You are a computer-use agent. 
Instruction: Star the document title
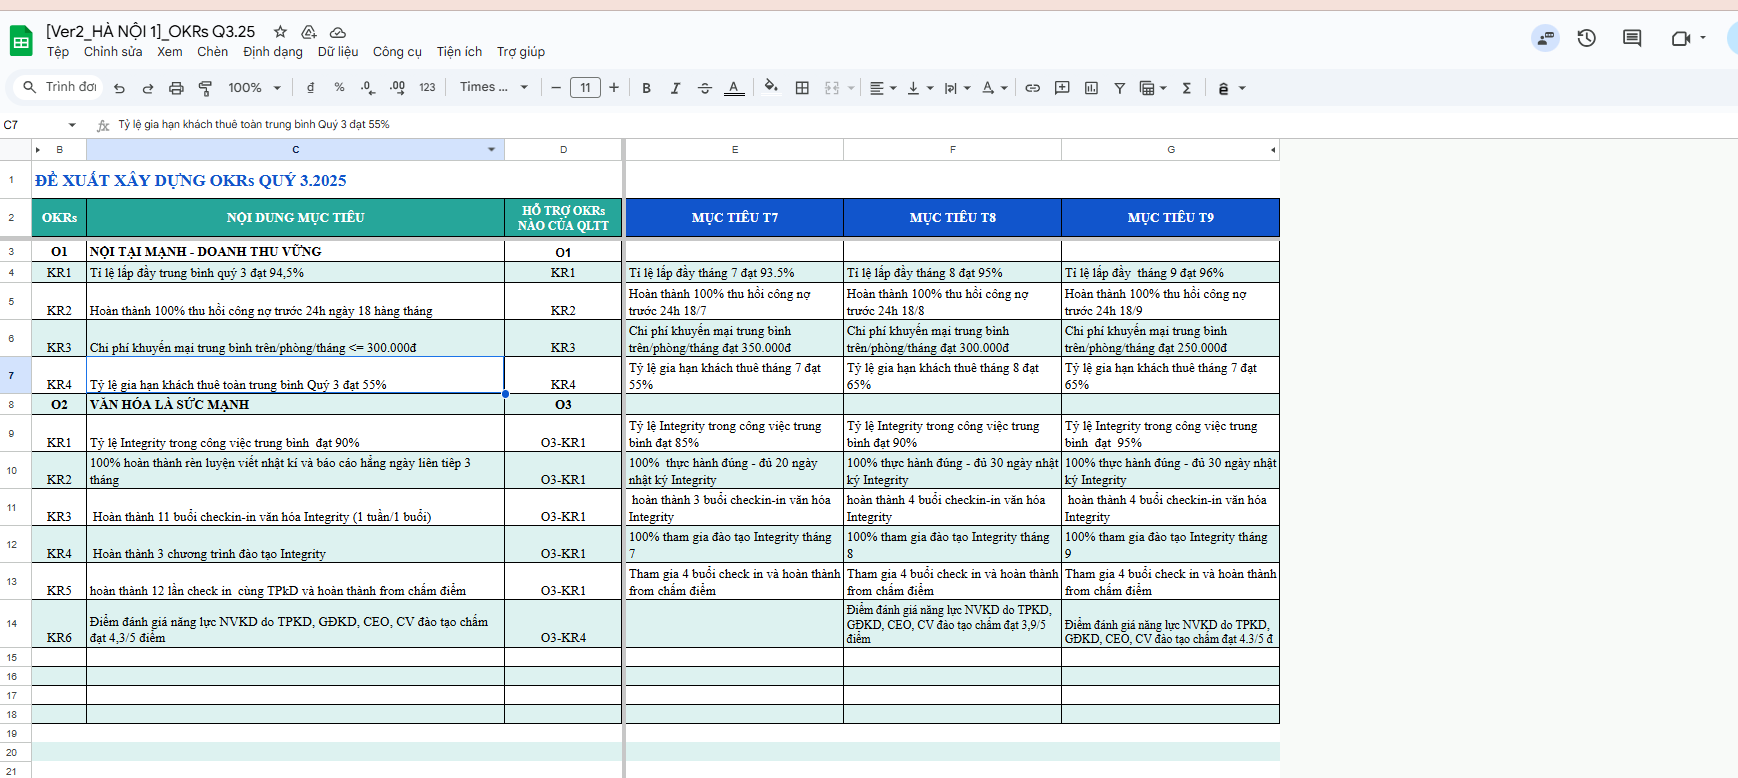[280, 32]
